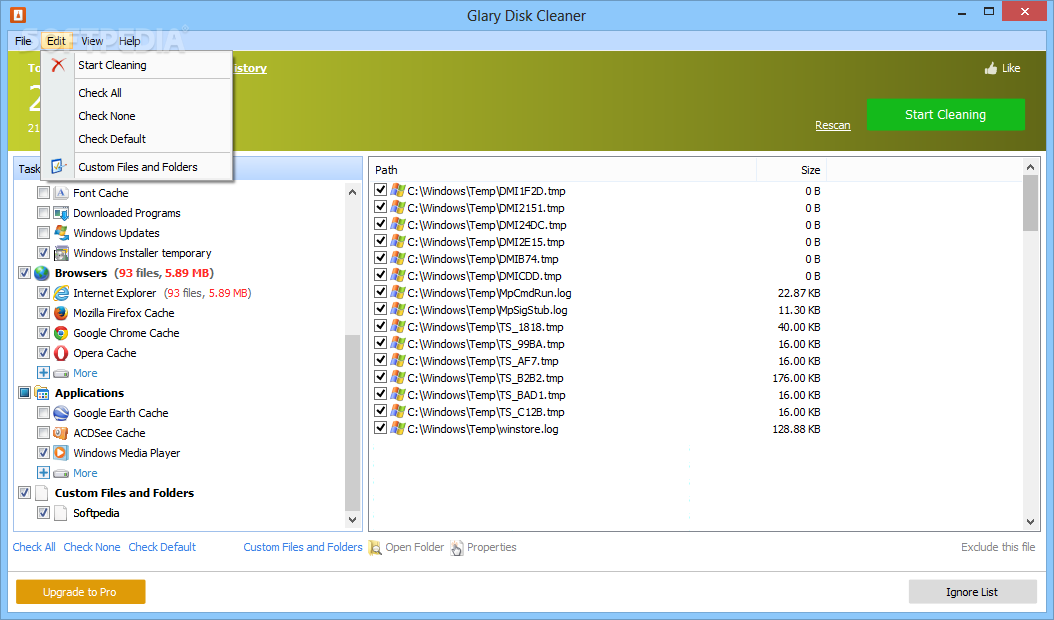The width and height of the screenshot is (1054, 620).
Task: Click the Google Earth Cache icon
Action: pyautogui.click(x=61, y=413)
